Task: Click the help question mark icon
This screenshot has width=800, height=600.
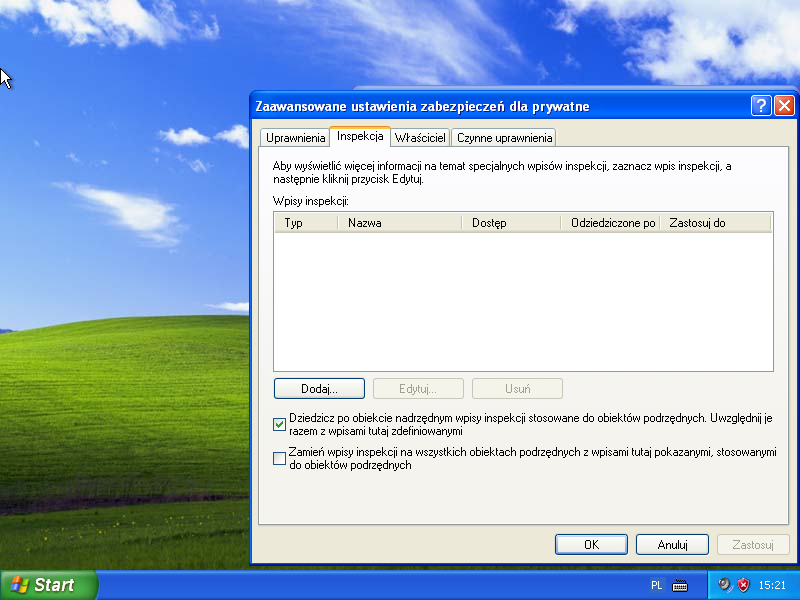Action: click(x=761, y=105)
